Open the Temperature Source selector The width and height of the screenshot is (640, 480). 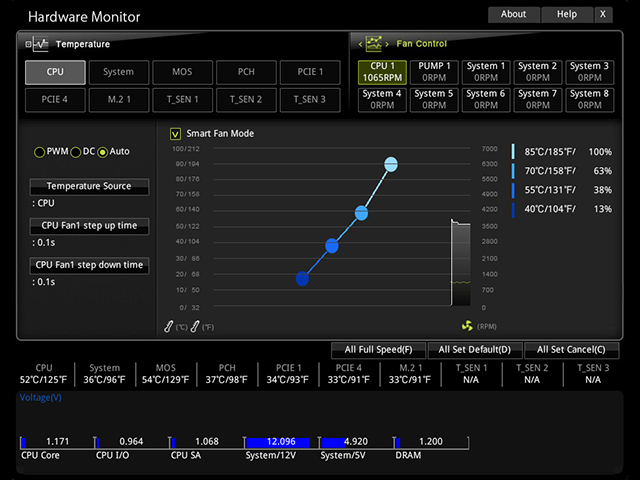tap(89, 186)
